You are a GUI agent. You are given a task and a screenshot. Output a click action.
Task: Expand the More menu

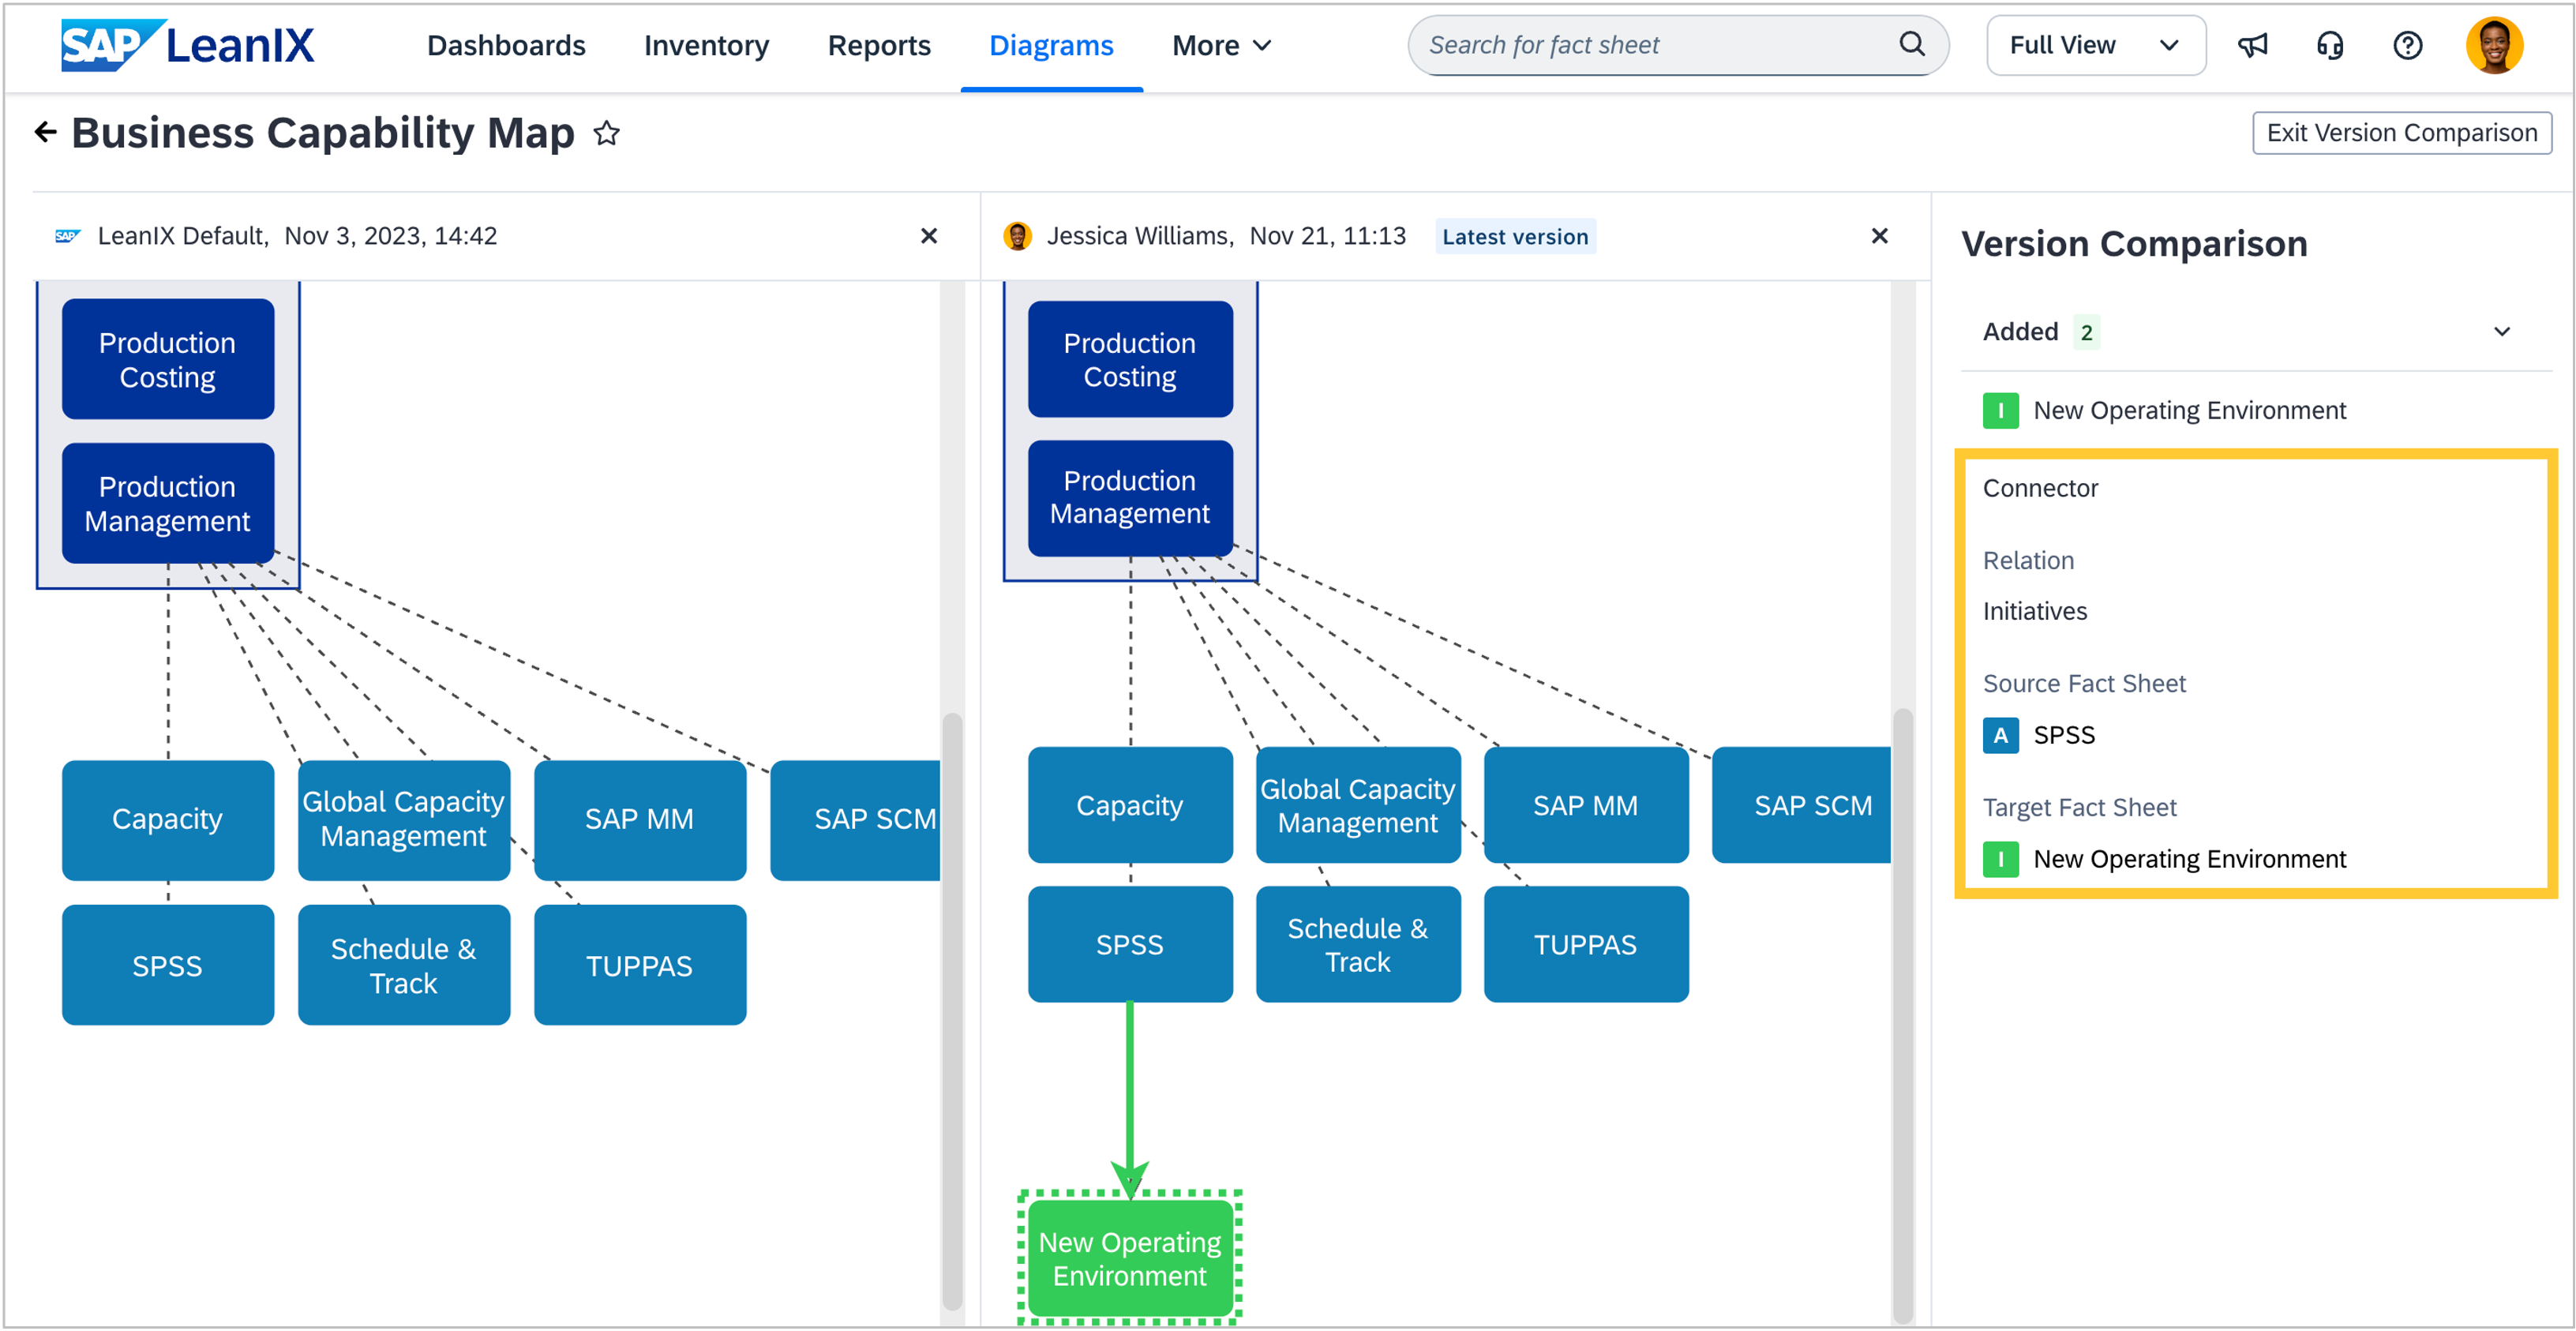pyautogui.click(x=1221, y=45)
